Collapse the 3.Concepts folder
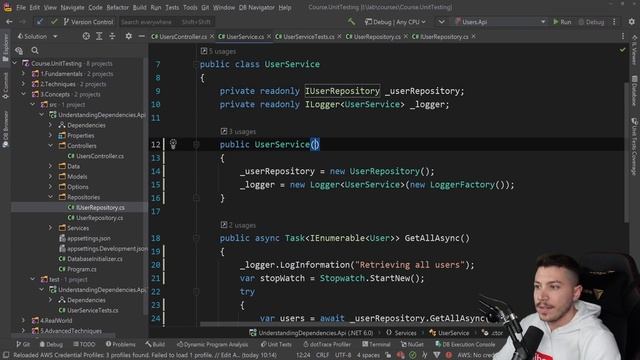This screenshot has height=360, width=640. 23,94
